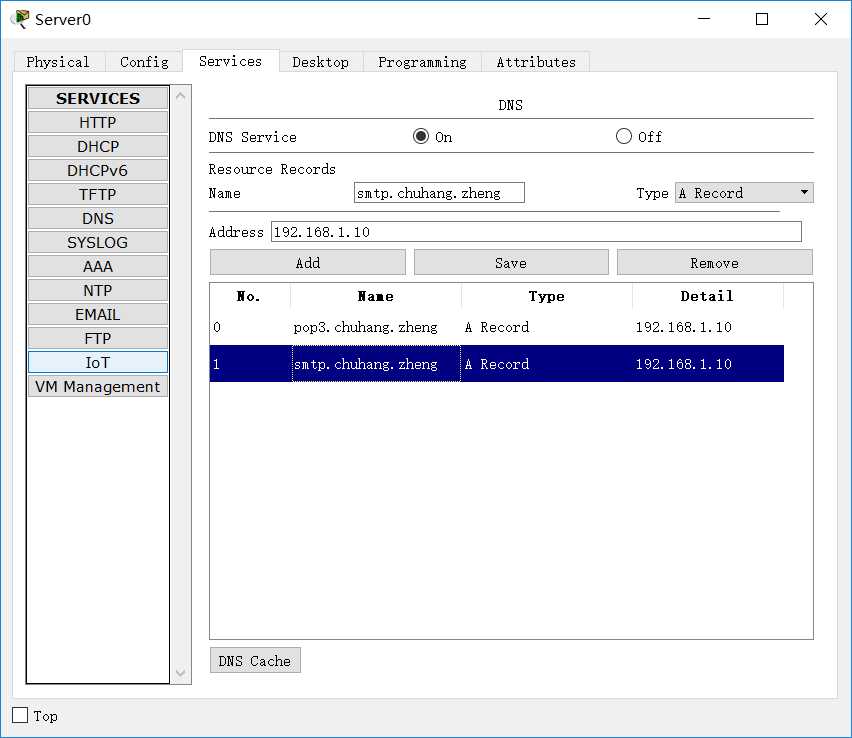Viewport: 852px width, 738px height.
Task: Click record number 0 cell
Action: coord(250,327)
